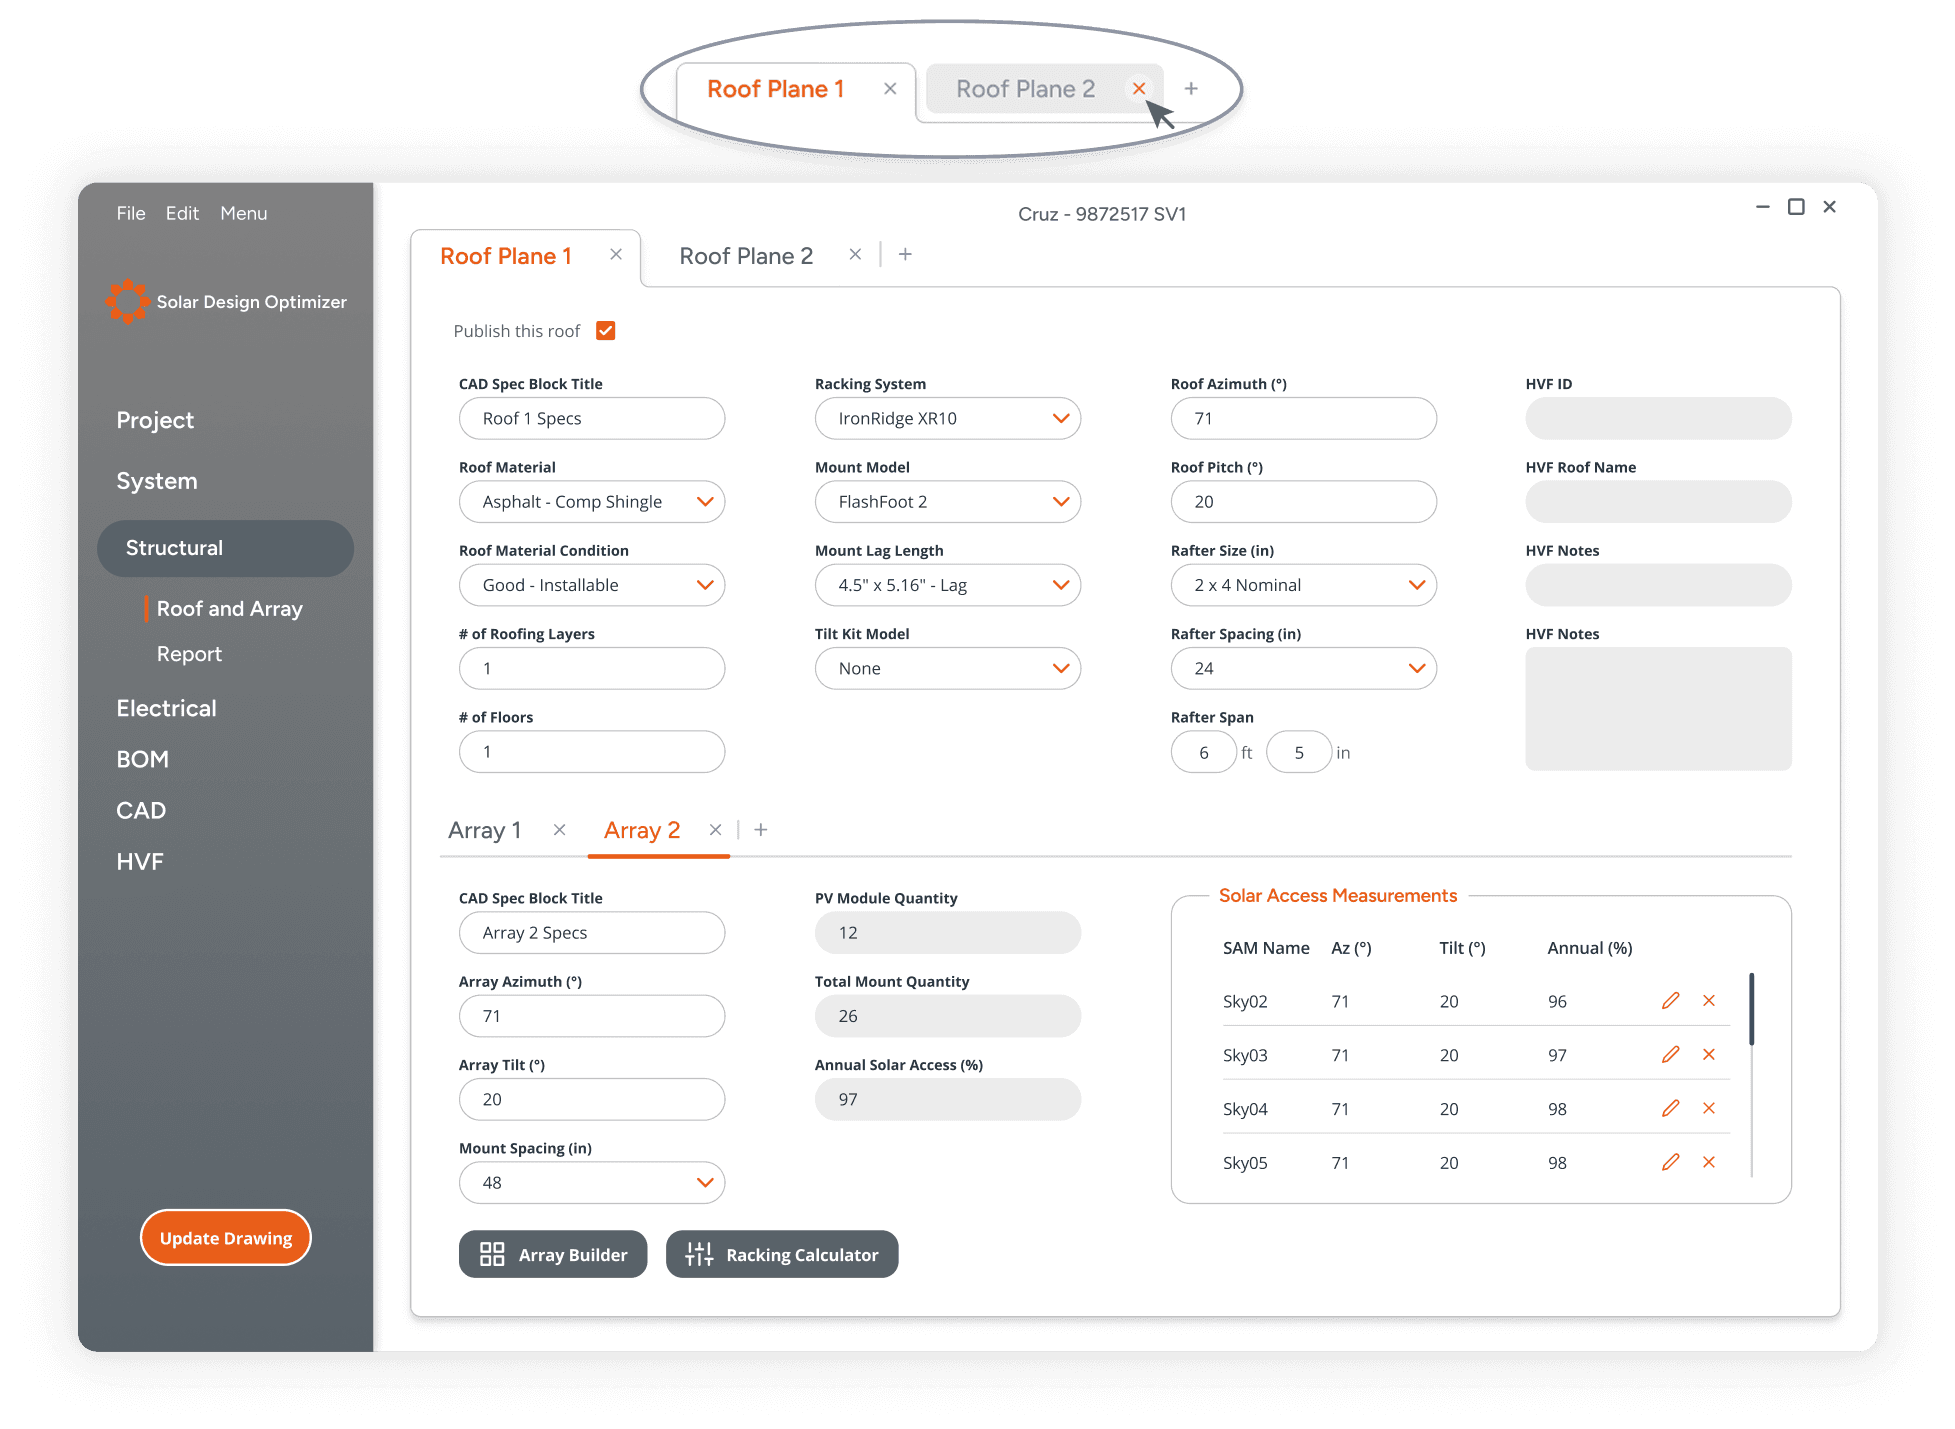This screenshot has width=1955, height=1429.
Task: Expand the Racking System dropdown
Action: click(x=1061, y=418)
